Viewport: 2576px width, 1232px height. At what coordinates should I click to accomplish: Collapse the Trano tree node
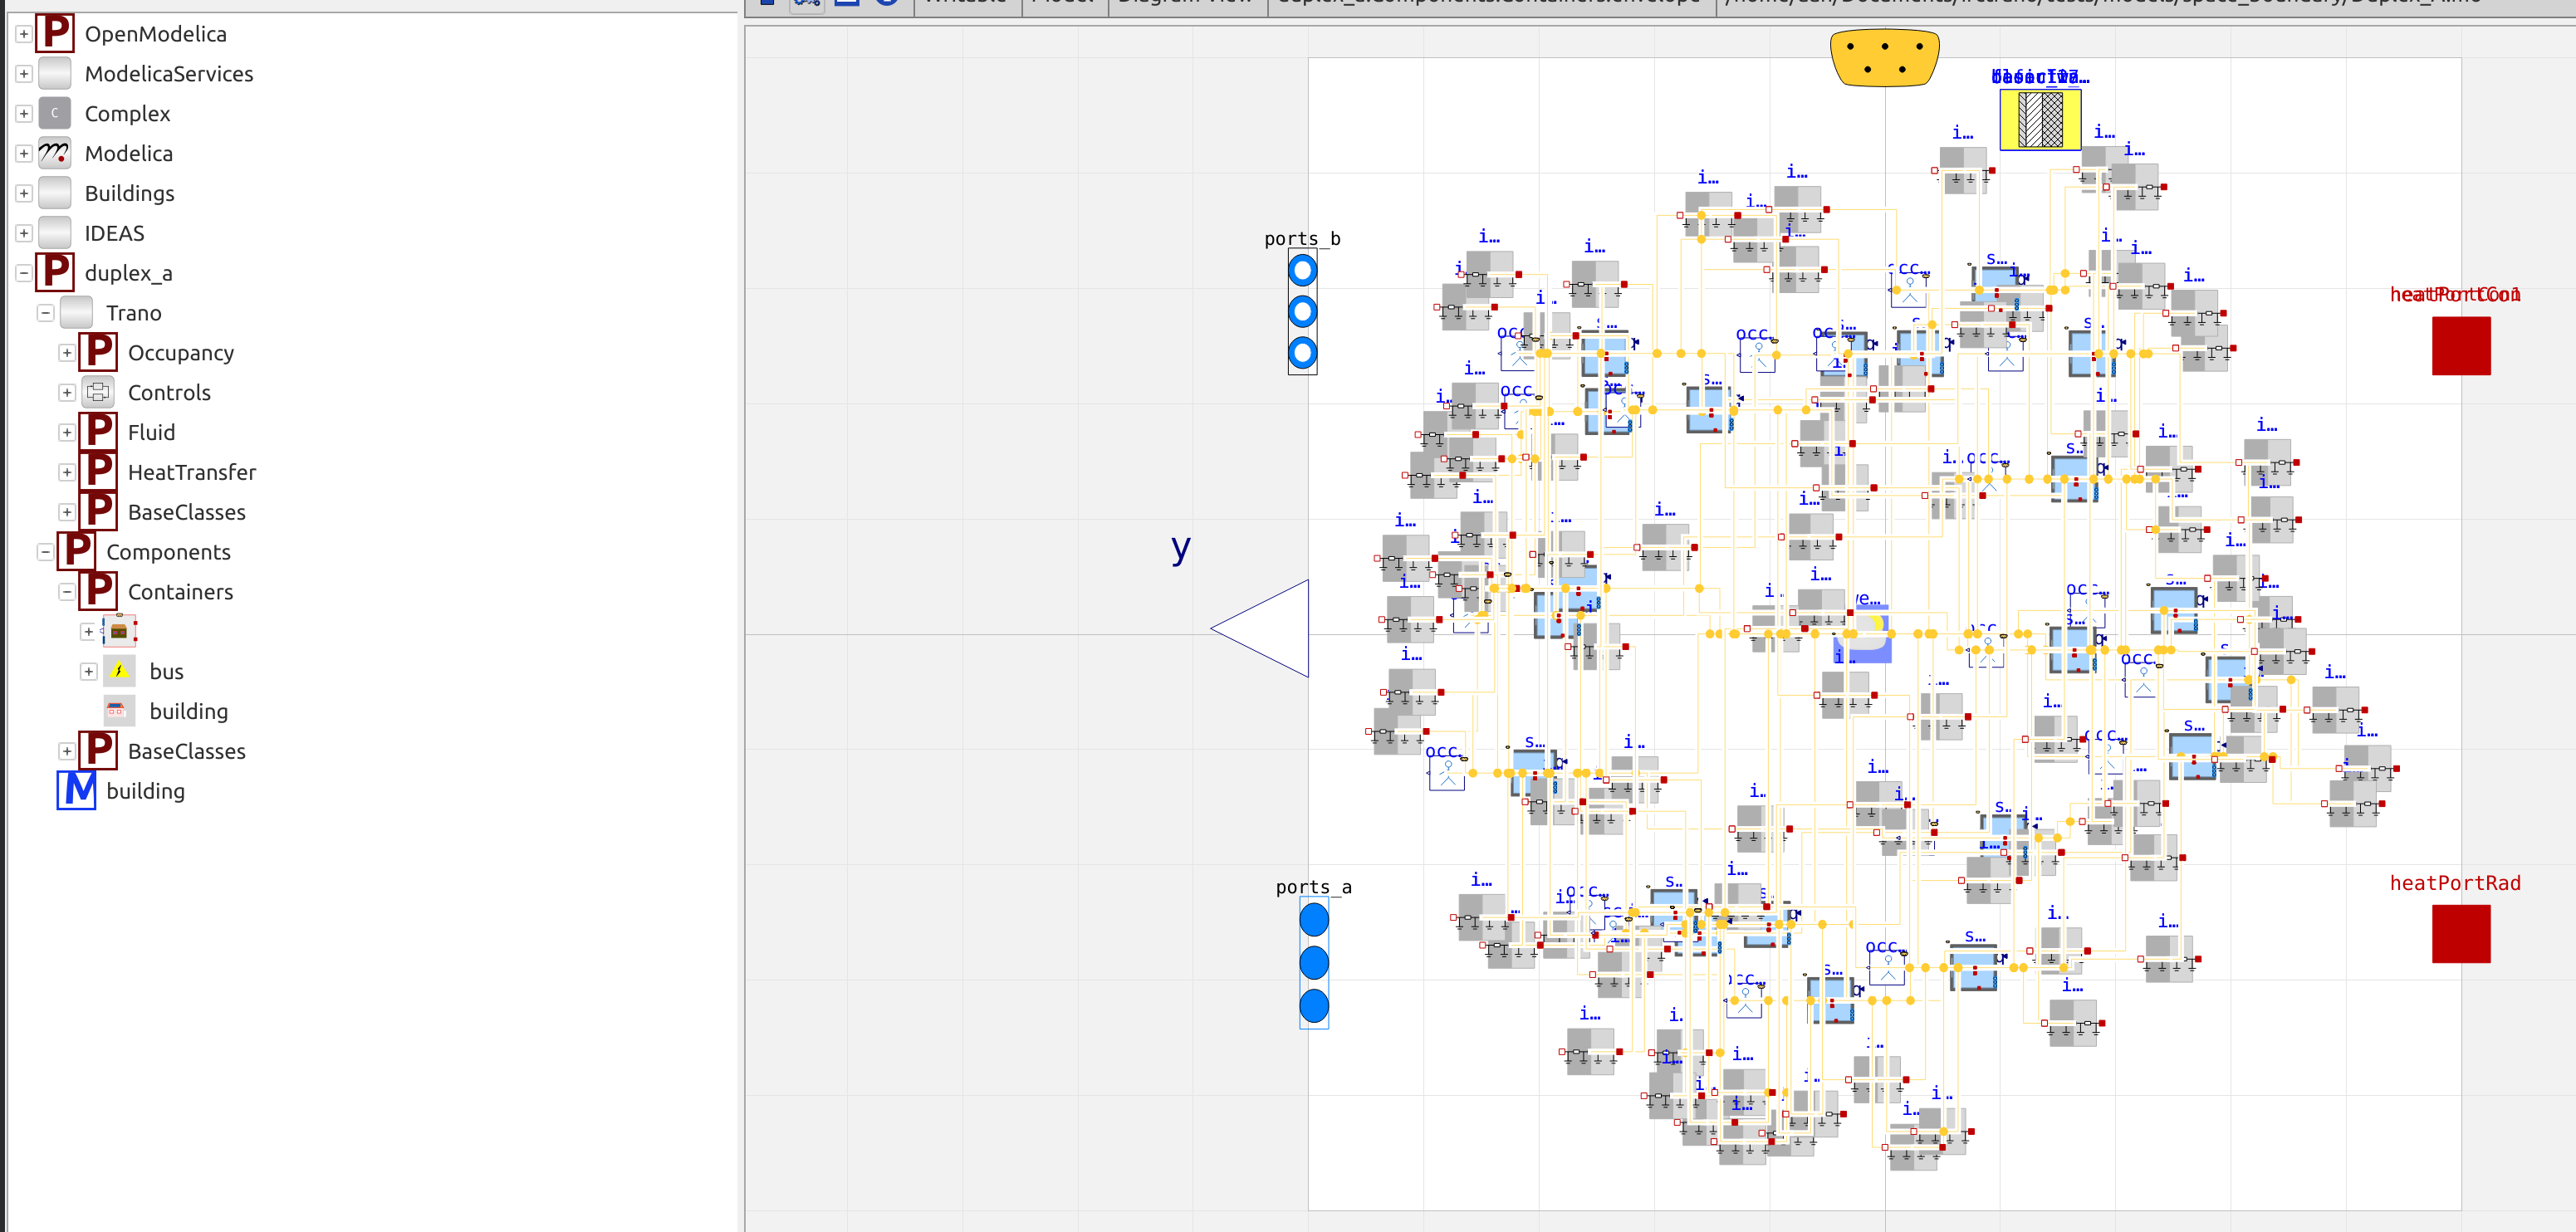point(45,313)
